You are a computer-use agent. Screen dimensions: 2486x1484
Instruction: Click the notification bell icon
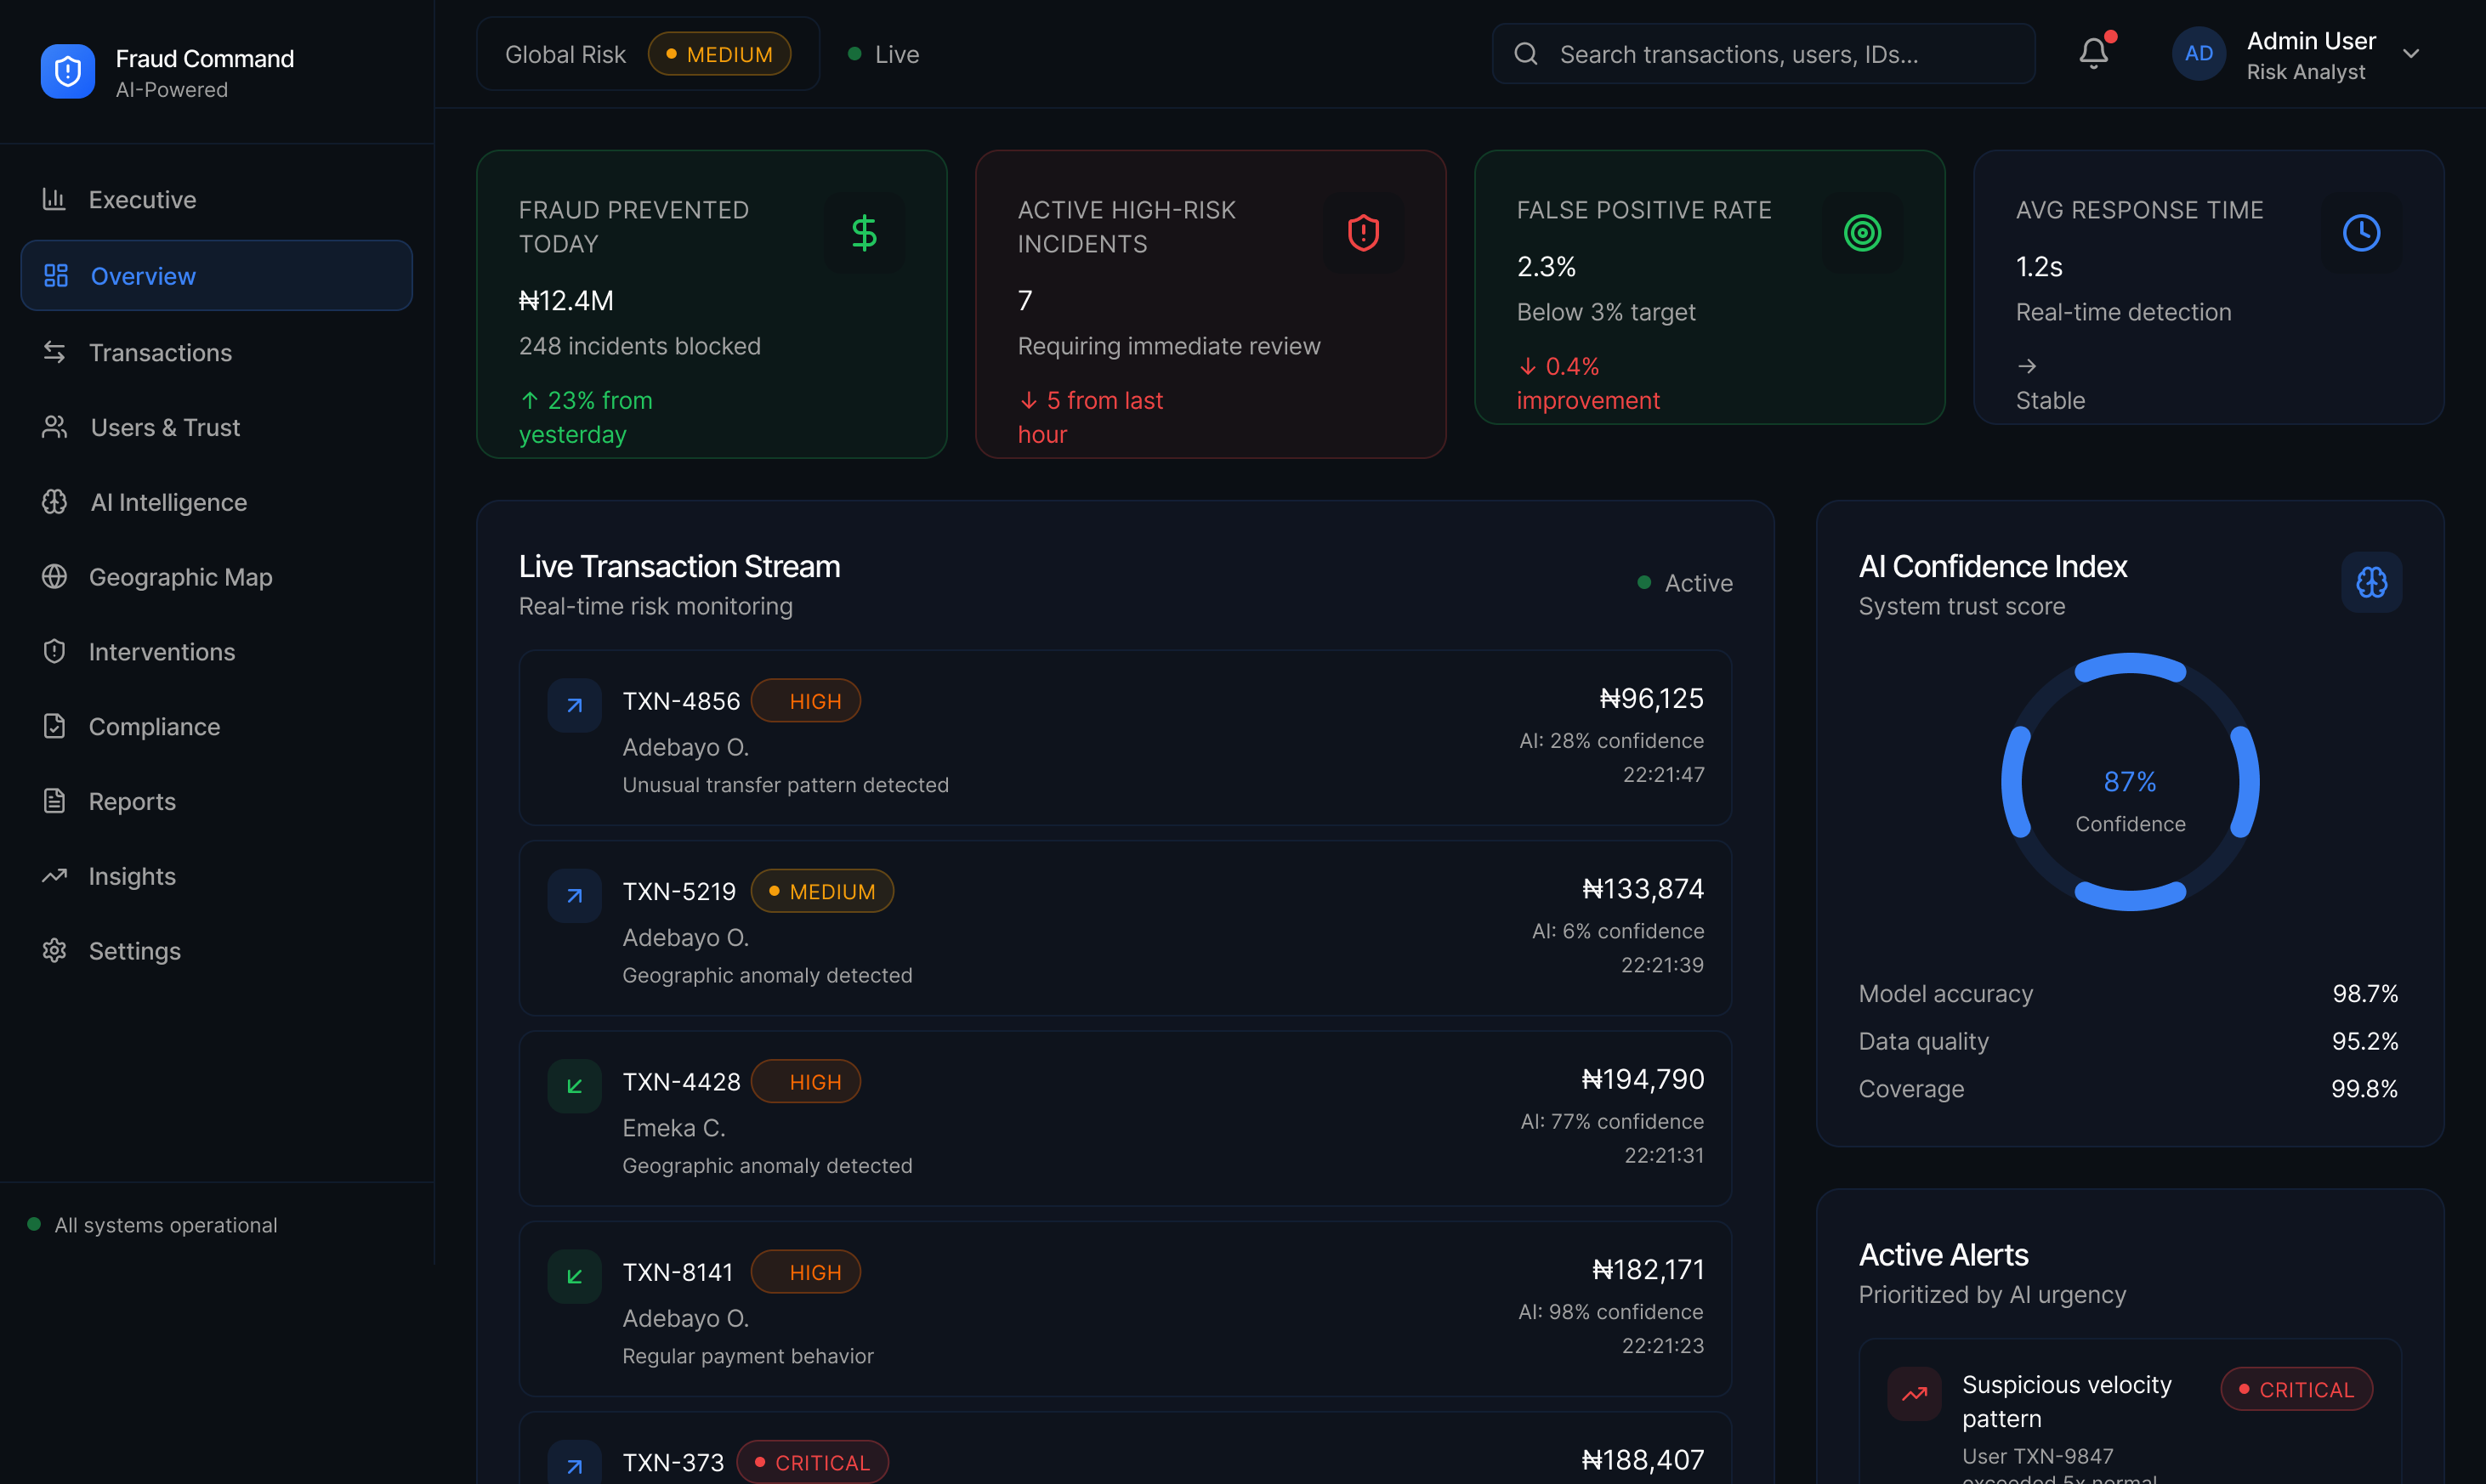point(2093,53)
